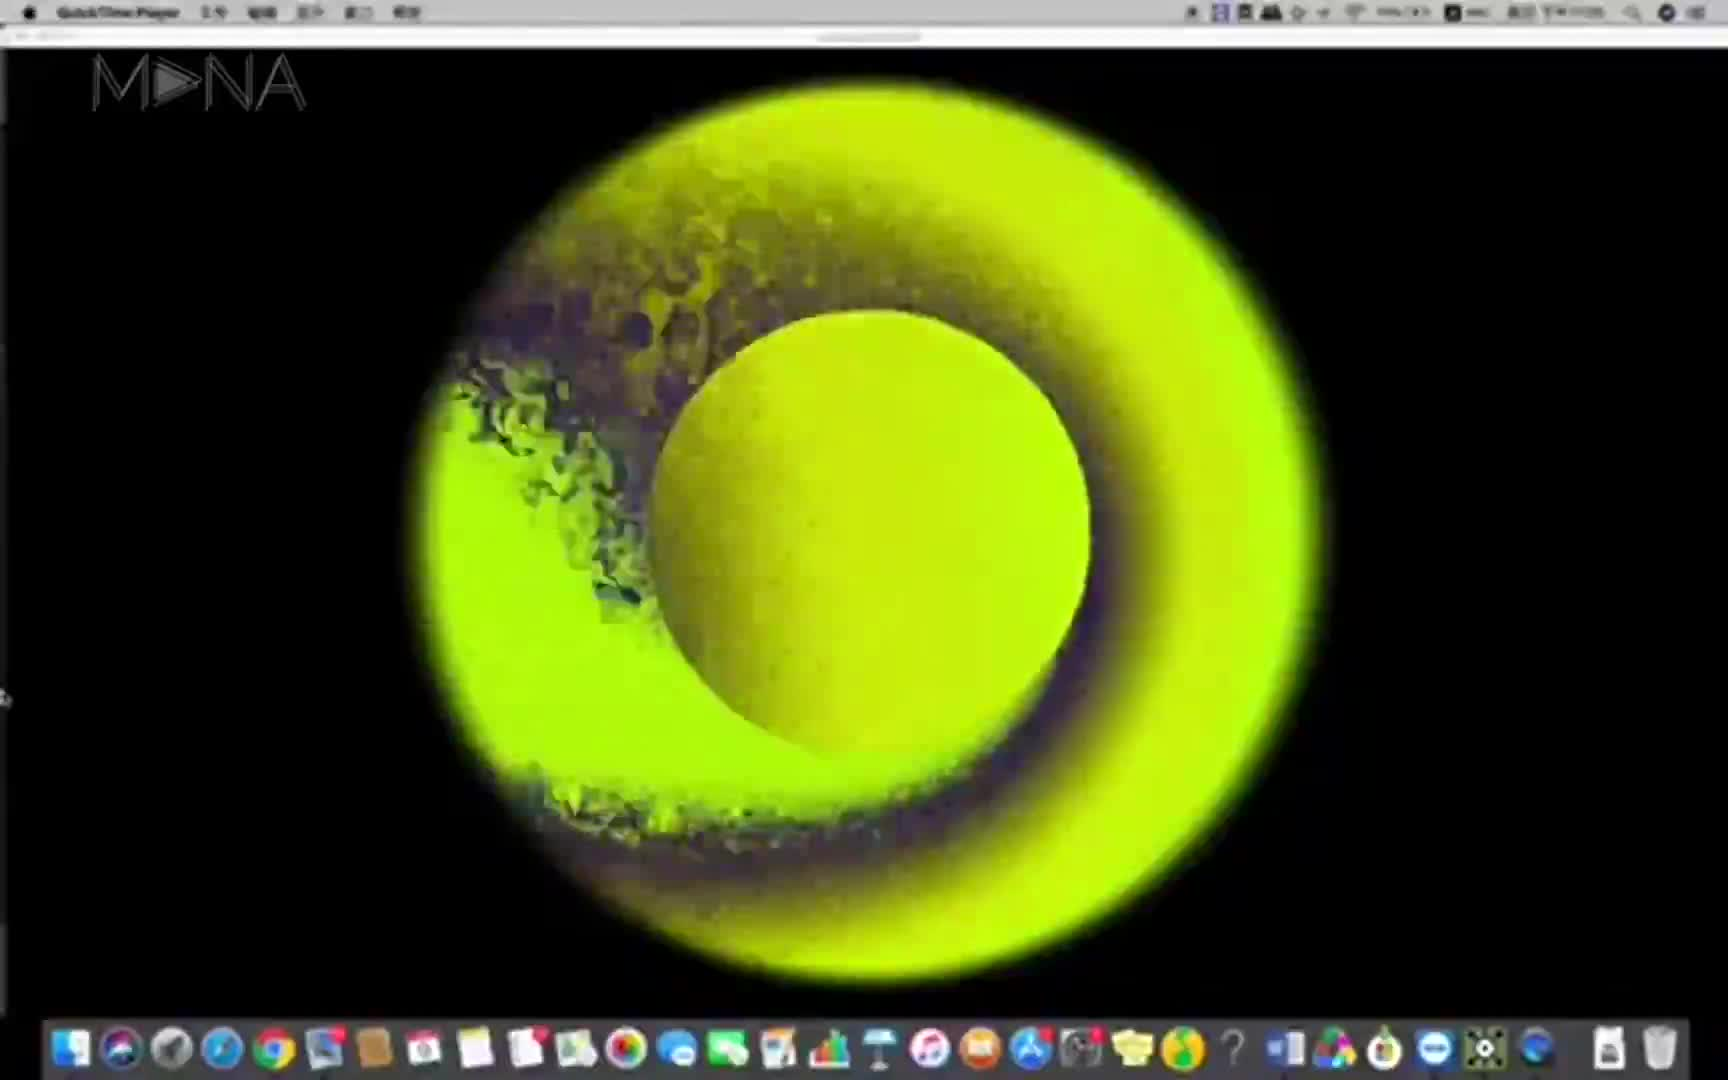Launch Photos app from the Dock

[627, 1049]
